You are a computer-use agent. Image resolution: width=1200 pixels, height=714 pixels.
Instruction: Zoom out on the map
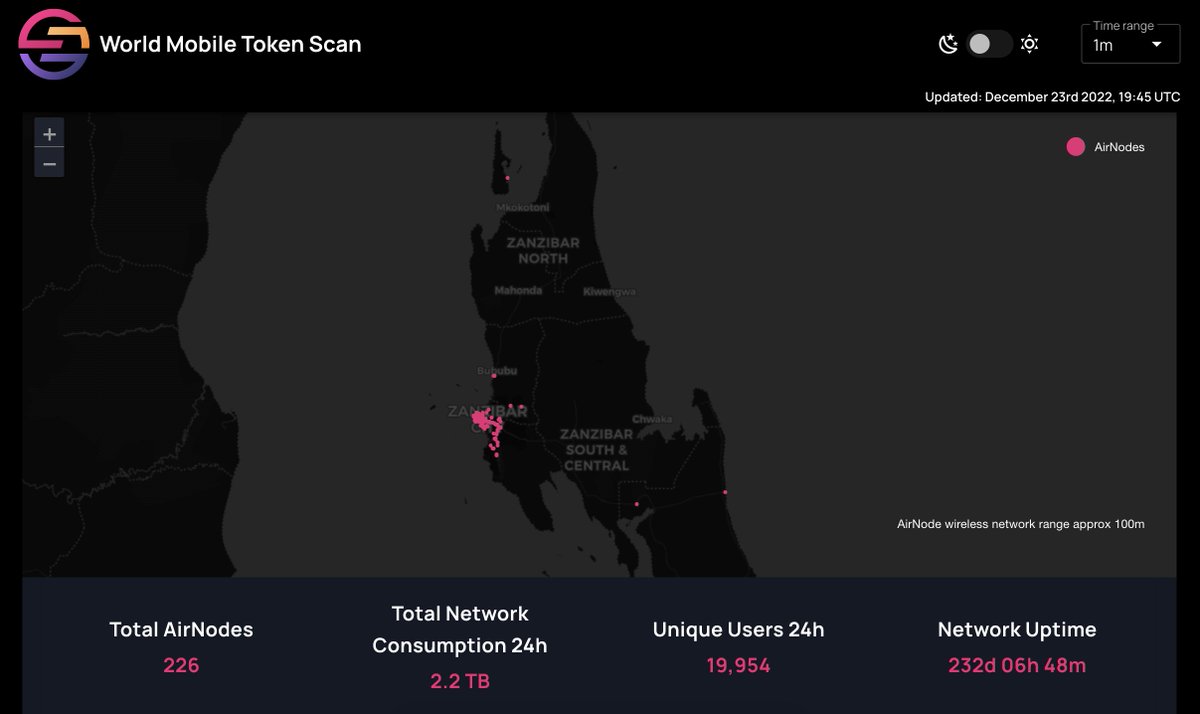(49, 163)
